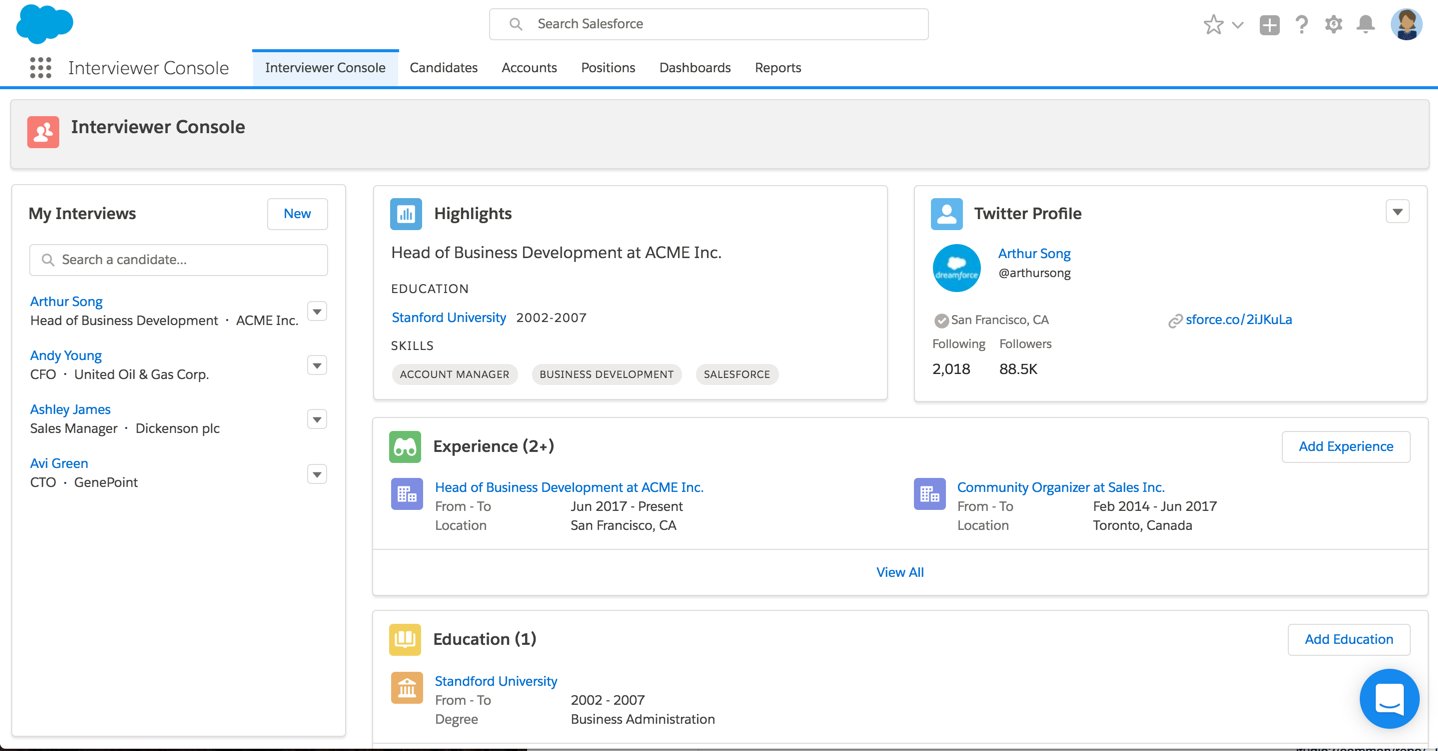Screen dimensions: 1438x751
Task: Open the user profile avatar
Action: (1406, 25)
